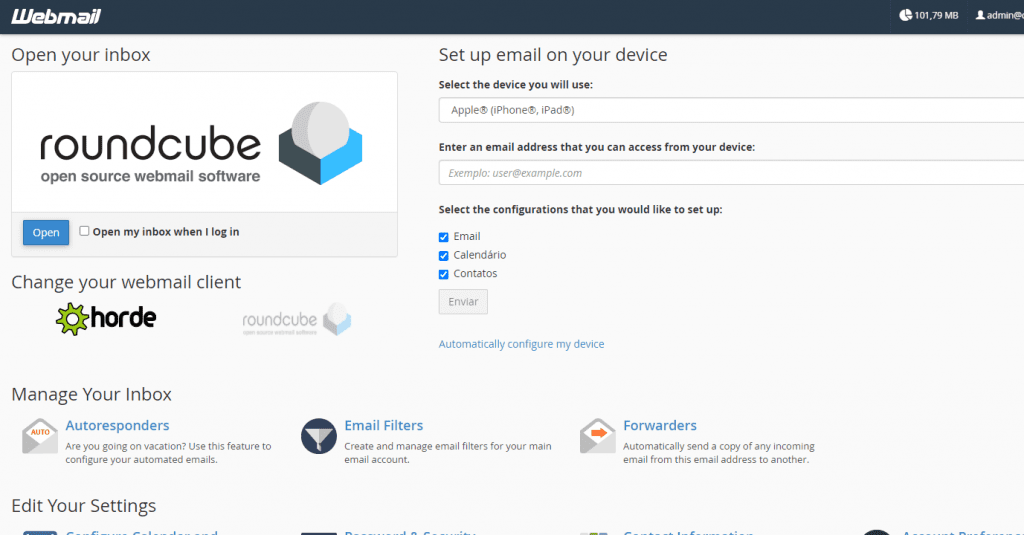Viewport: 1024px width, 535px height.
Task: Open the Email Filters link
Action: point(384,425)
